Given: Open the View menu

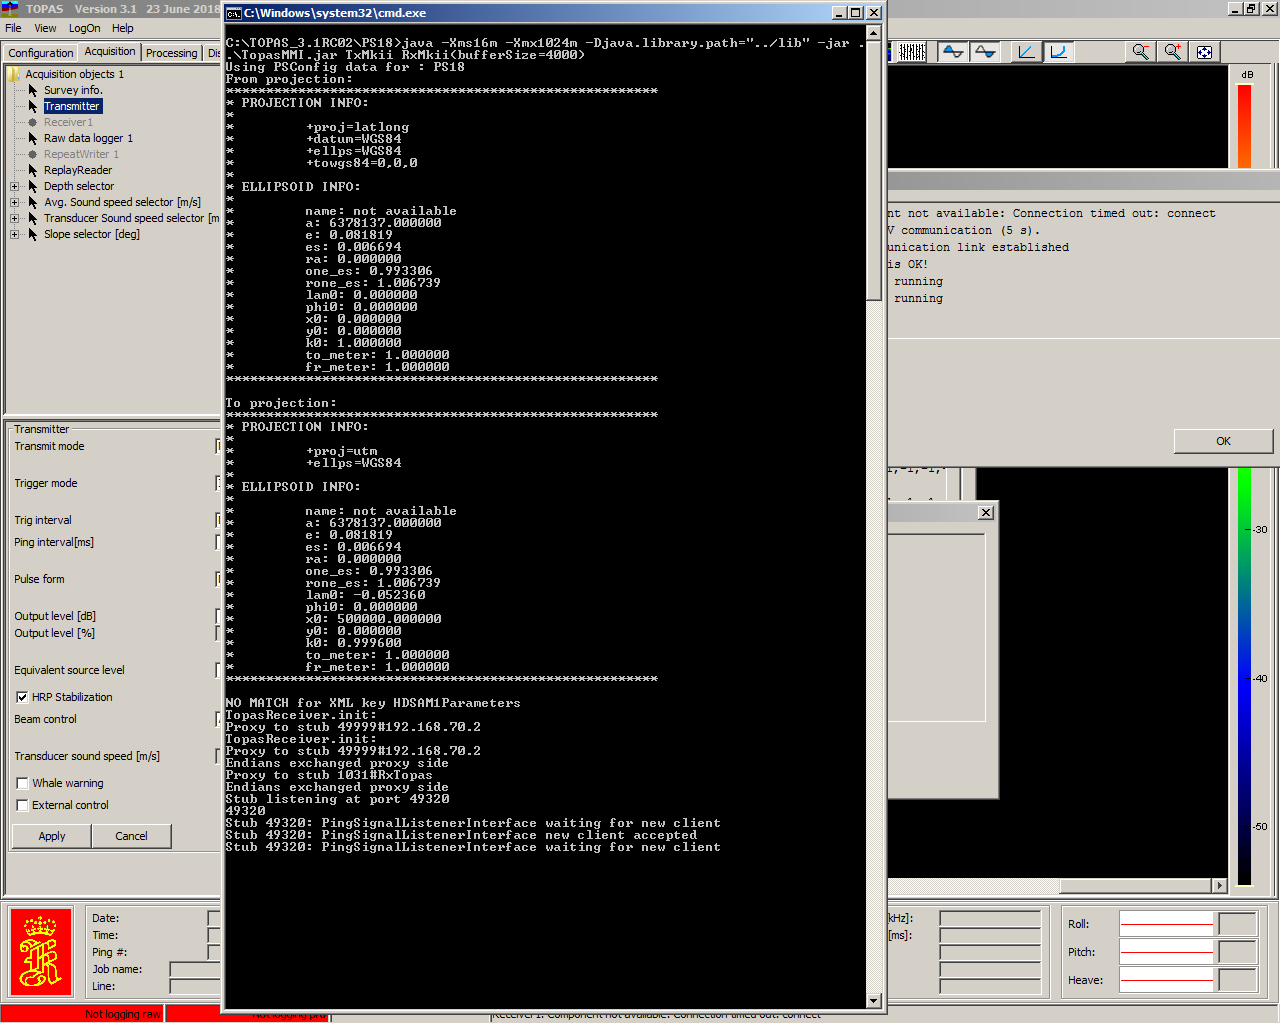Looking at the screenshot, I should coord(46,28).
